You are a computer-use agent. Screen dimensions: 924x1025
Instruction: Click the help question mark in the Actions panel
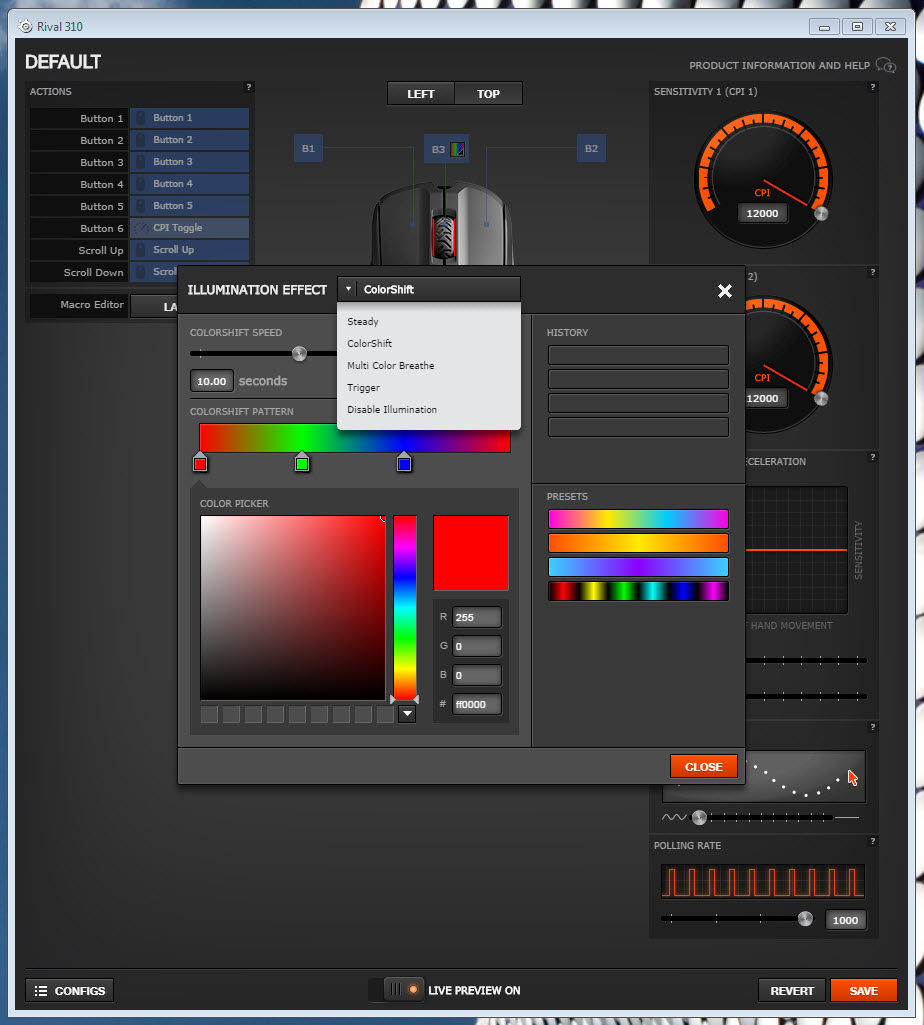click(248, 87)
